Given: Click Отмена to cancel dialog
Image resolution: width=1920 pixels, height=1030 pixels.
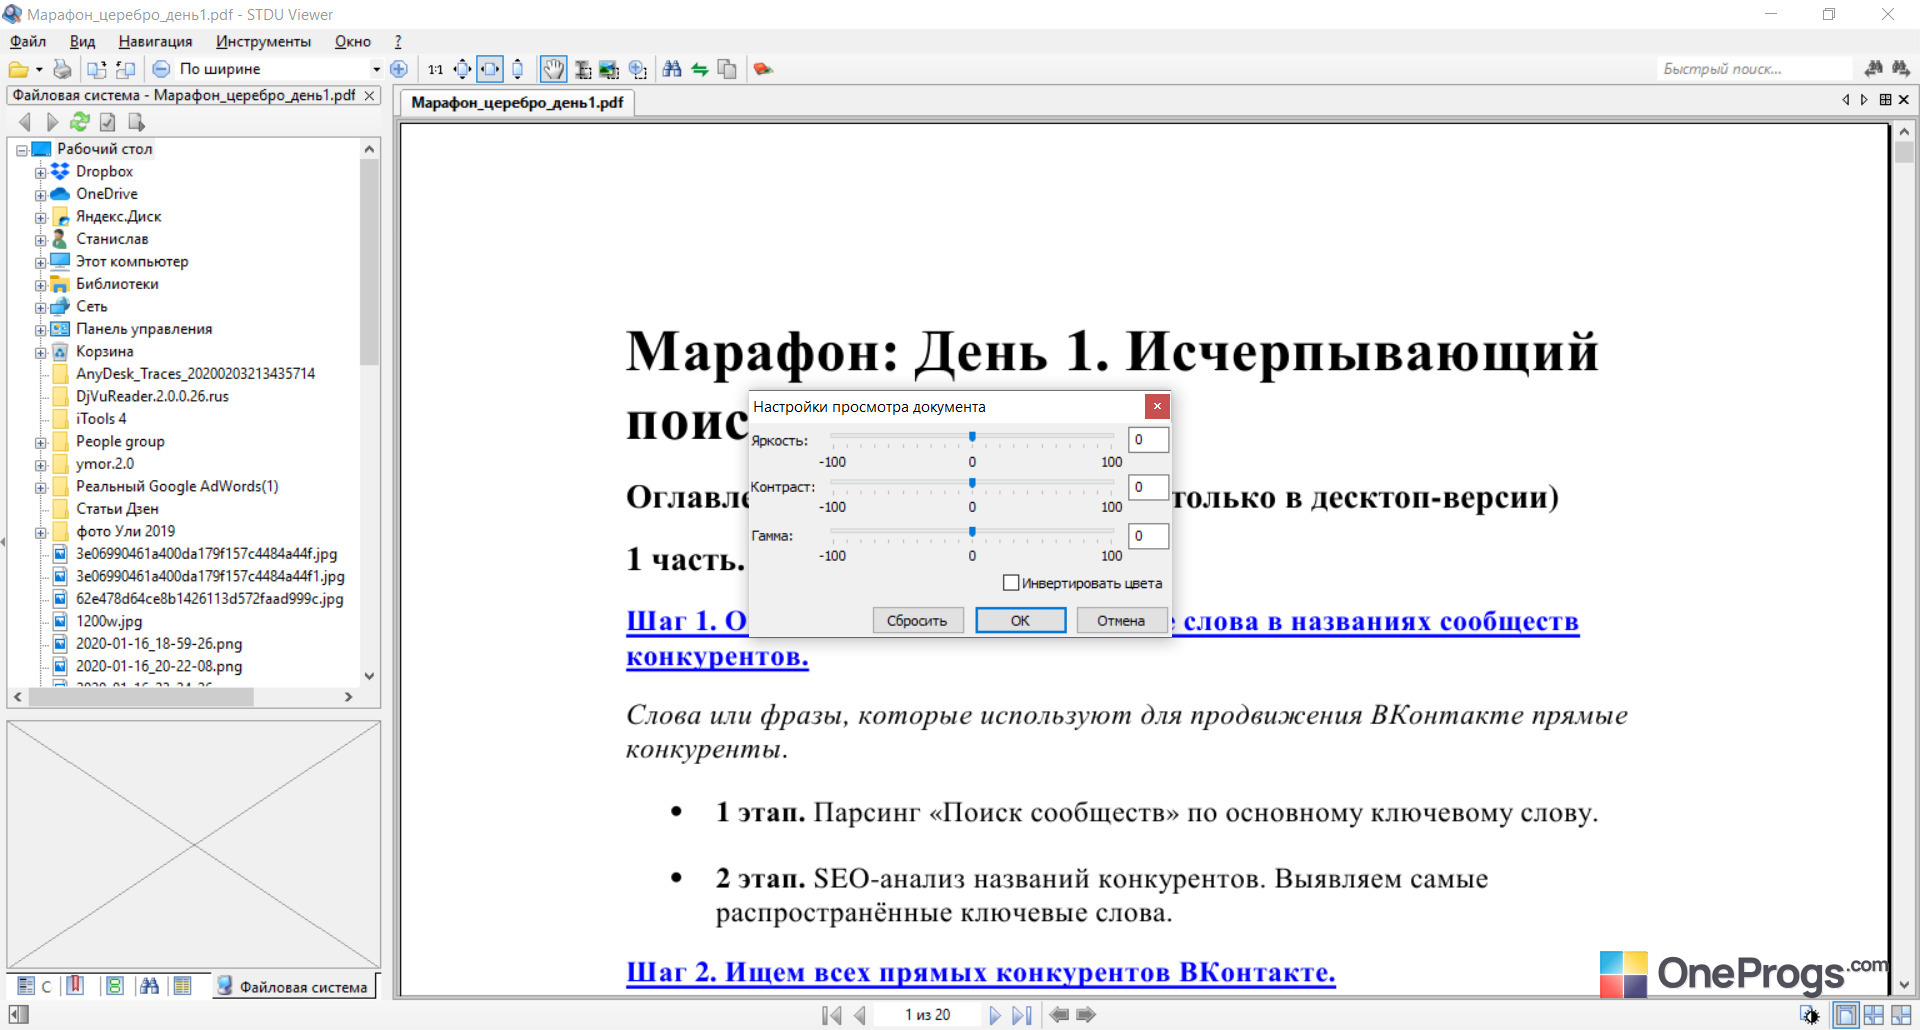Looking at the screenshot, I should 1121,621.
